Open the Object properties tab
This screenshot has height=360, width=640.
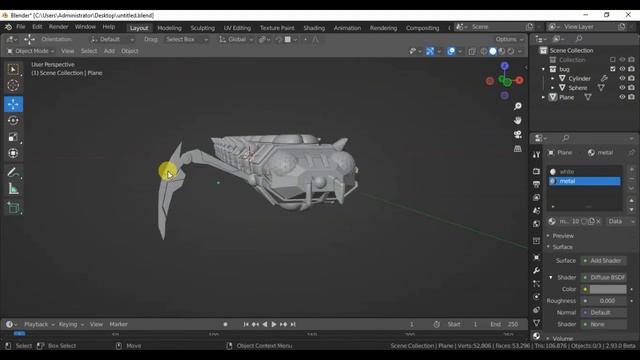[536, 257]
